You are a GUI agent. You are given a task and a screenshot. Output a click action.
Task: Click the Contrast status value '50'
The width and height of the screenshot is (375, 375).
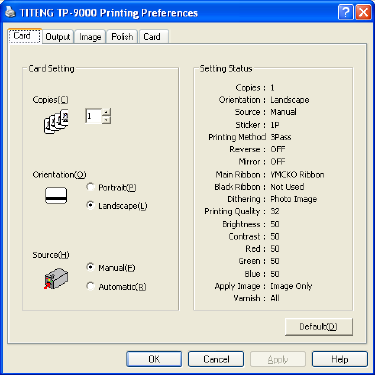click(x=275, y=236)
